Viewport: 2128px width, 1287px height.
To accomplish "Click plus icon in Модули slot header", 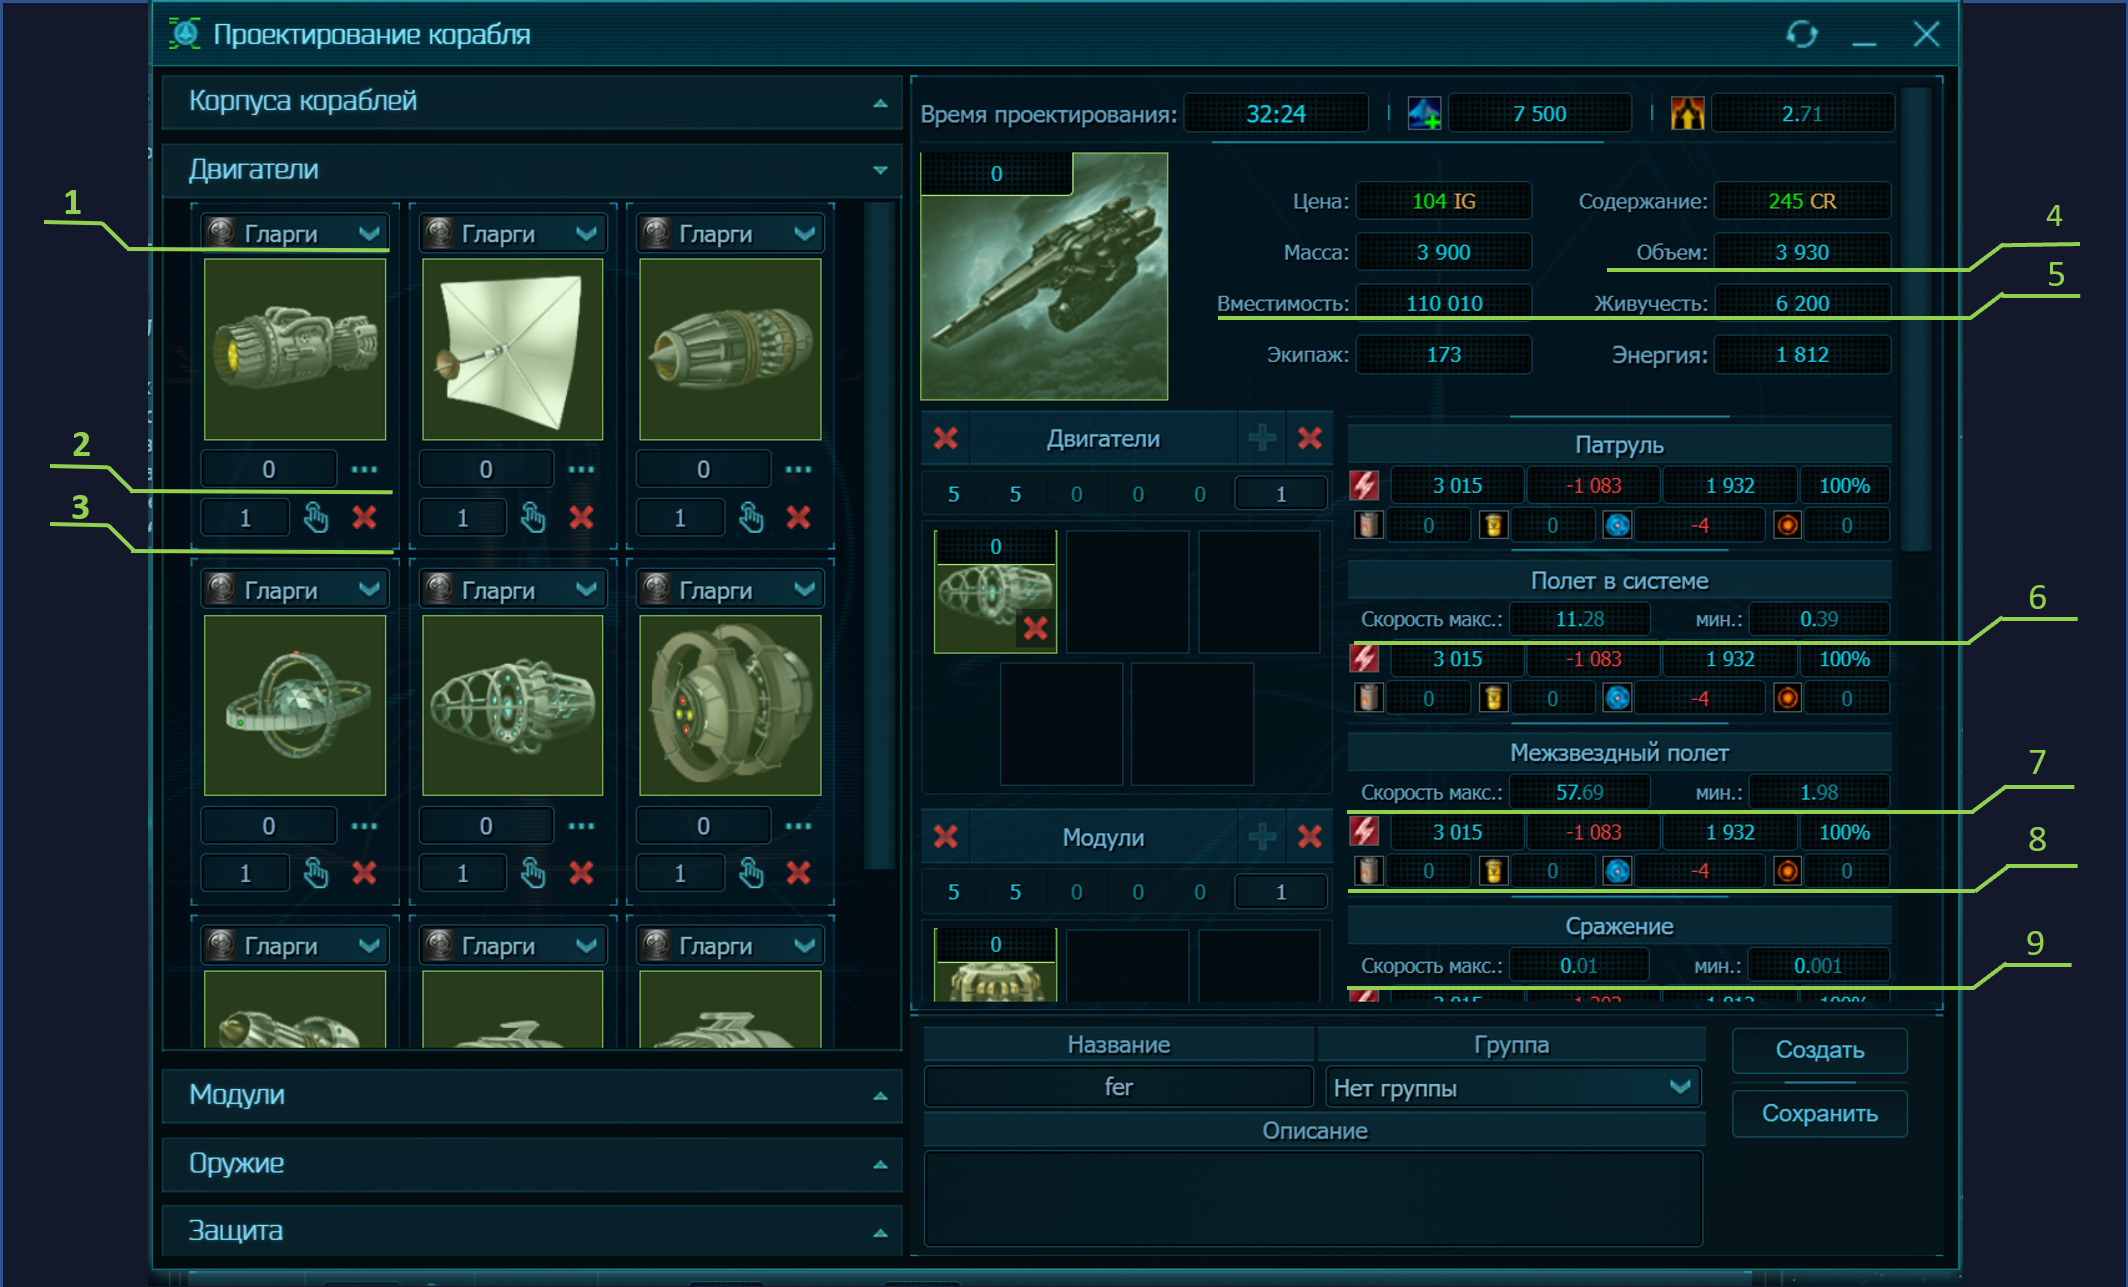I will click(x=1262, y=837).
